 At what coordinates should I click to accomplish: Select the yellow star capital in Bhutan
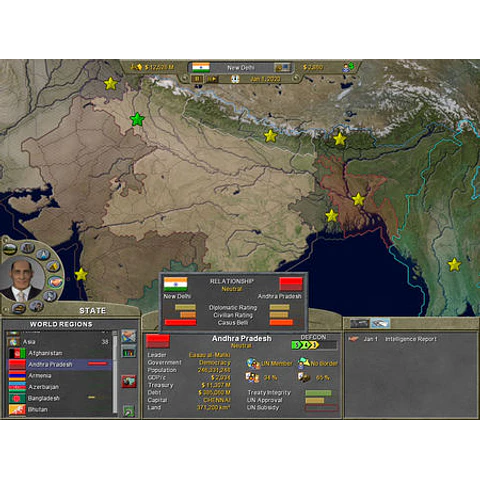(340, 139)
